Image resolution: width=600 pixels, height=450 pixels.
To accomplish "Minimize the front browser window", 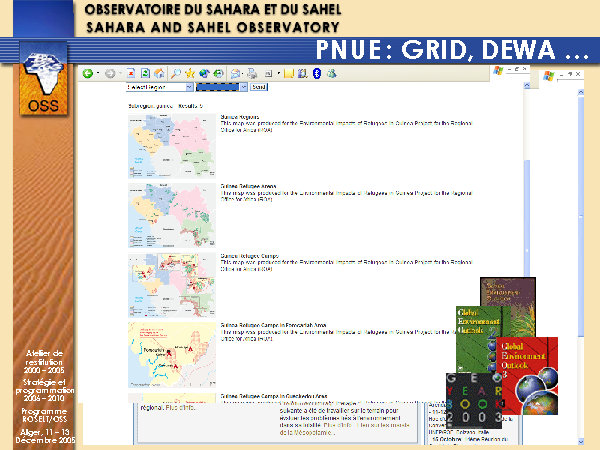I will [x=510, y=69].
